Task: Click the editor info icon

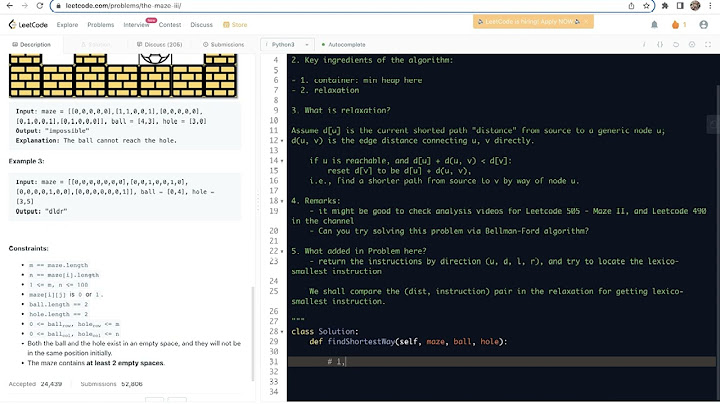Action: [644, 45]
